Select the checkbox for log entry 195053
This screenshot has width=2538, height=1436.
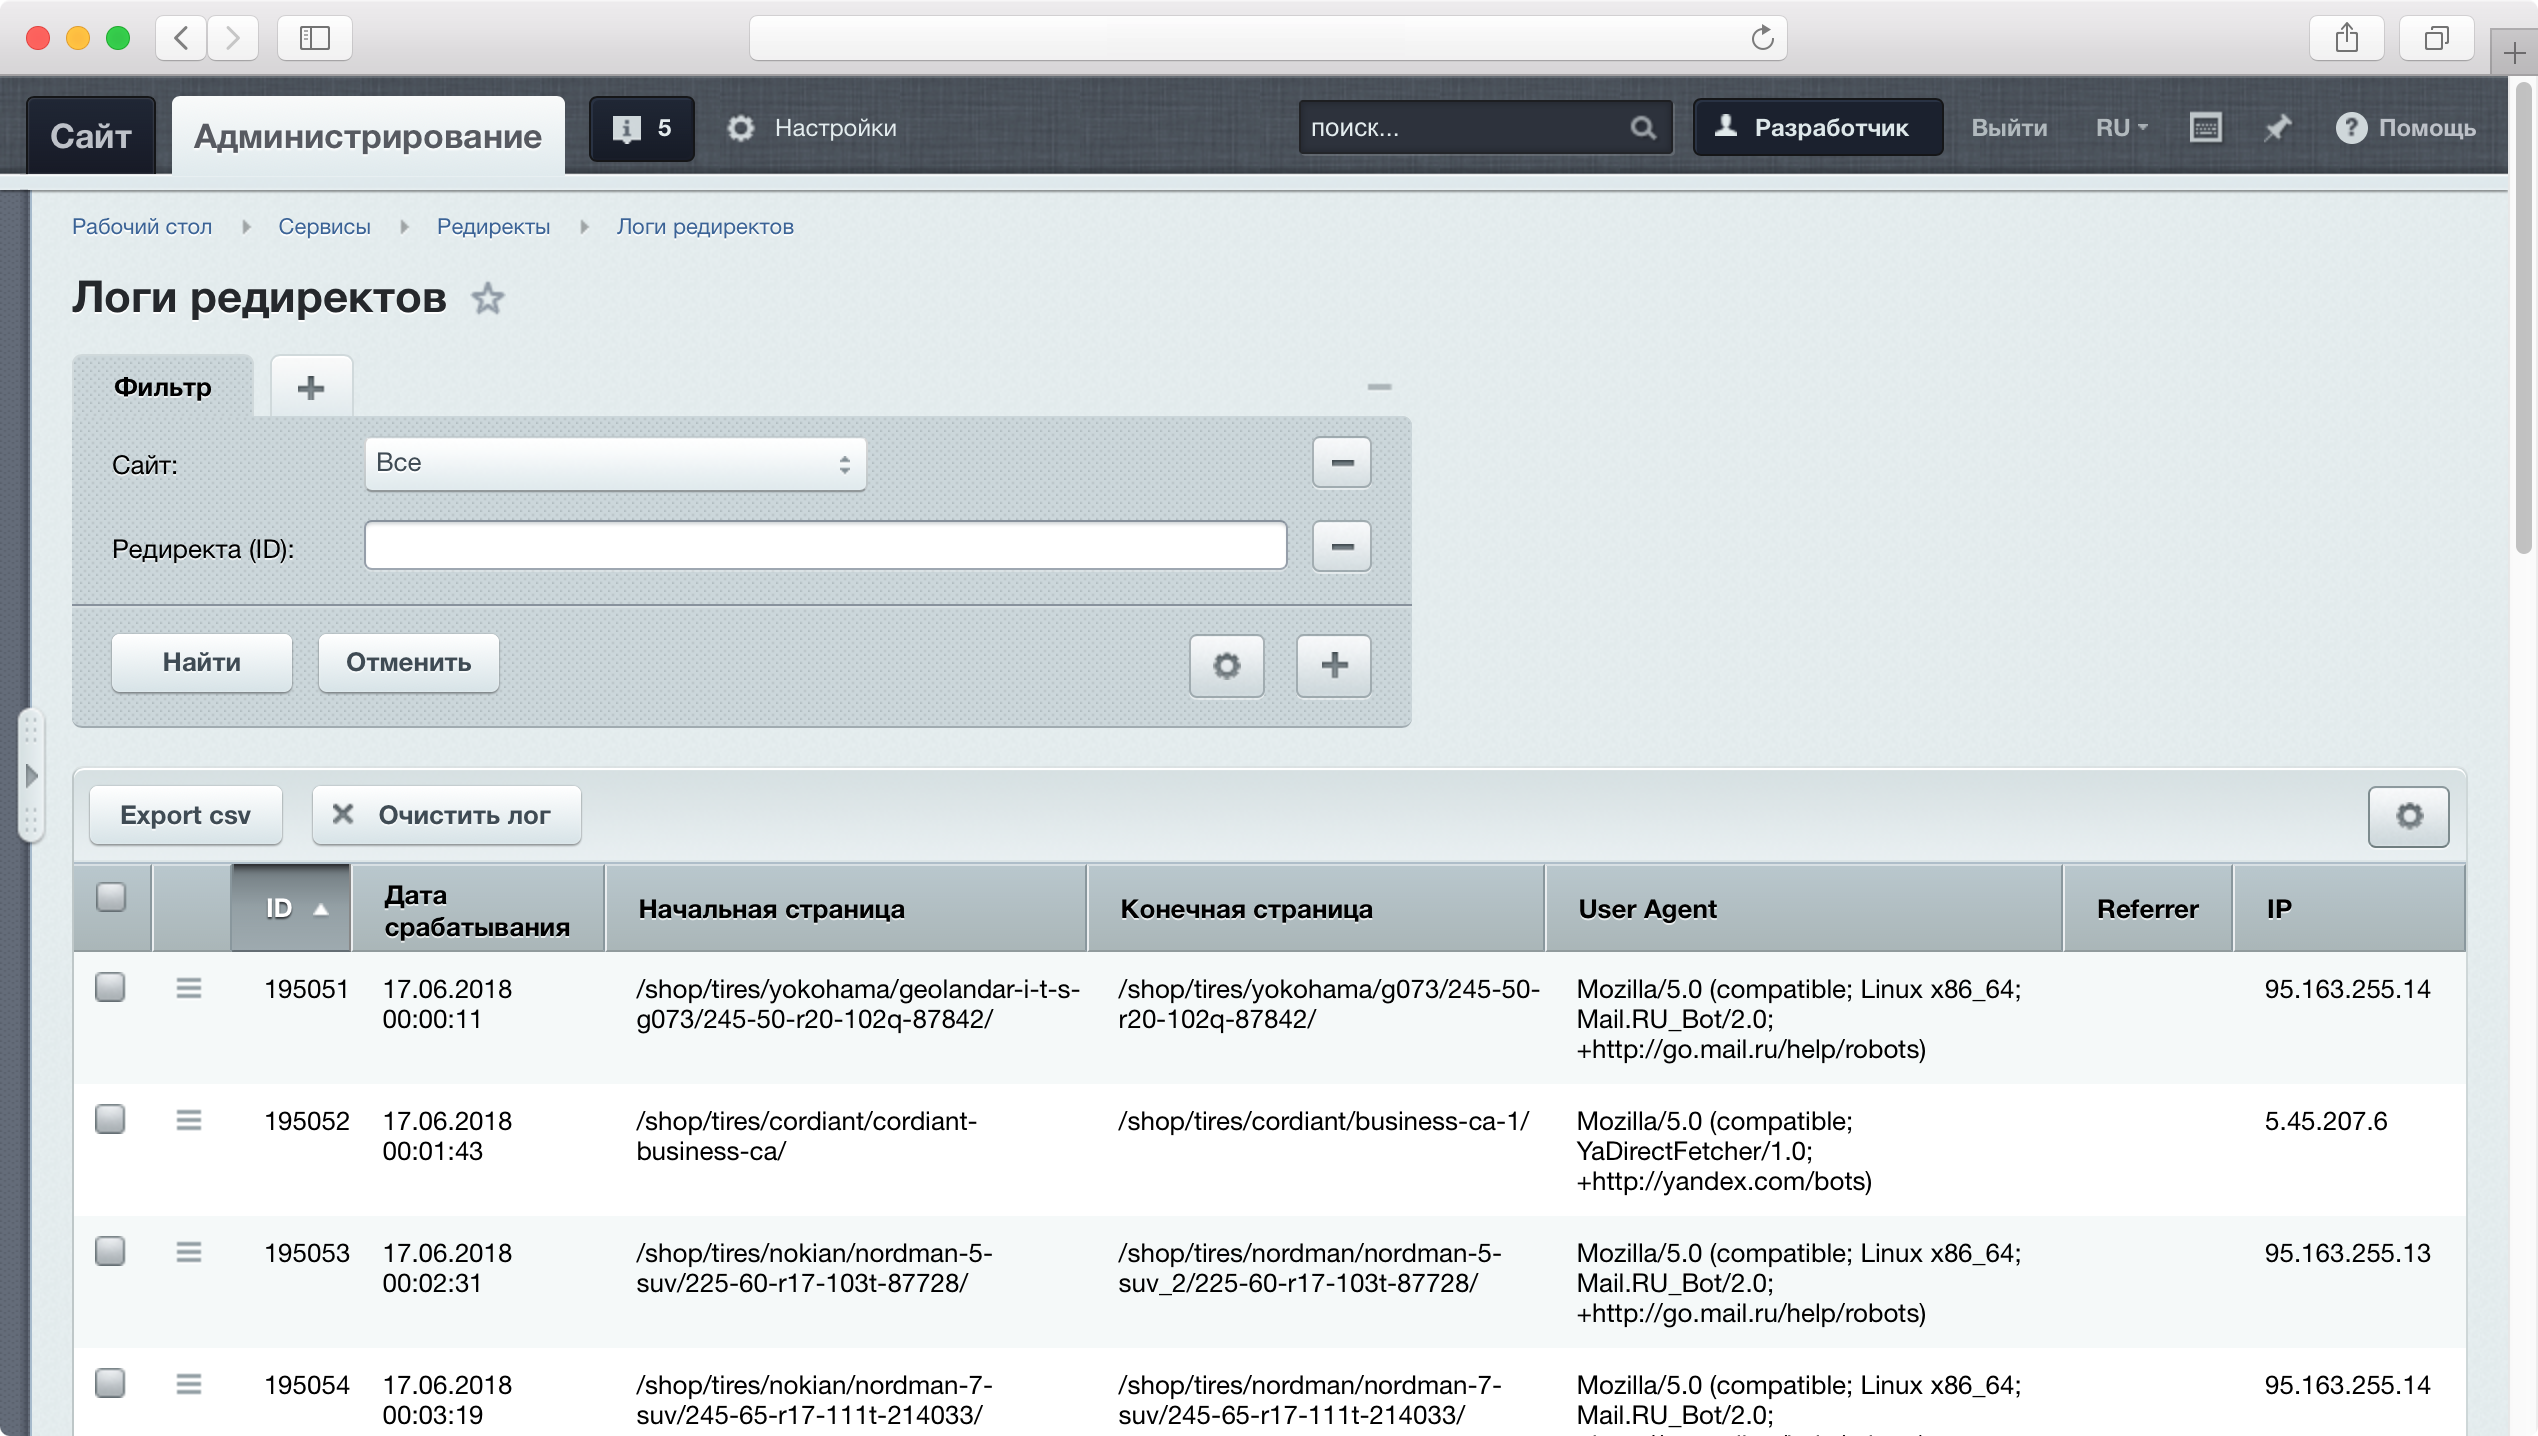pos(110,1251)
